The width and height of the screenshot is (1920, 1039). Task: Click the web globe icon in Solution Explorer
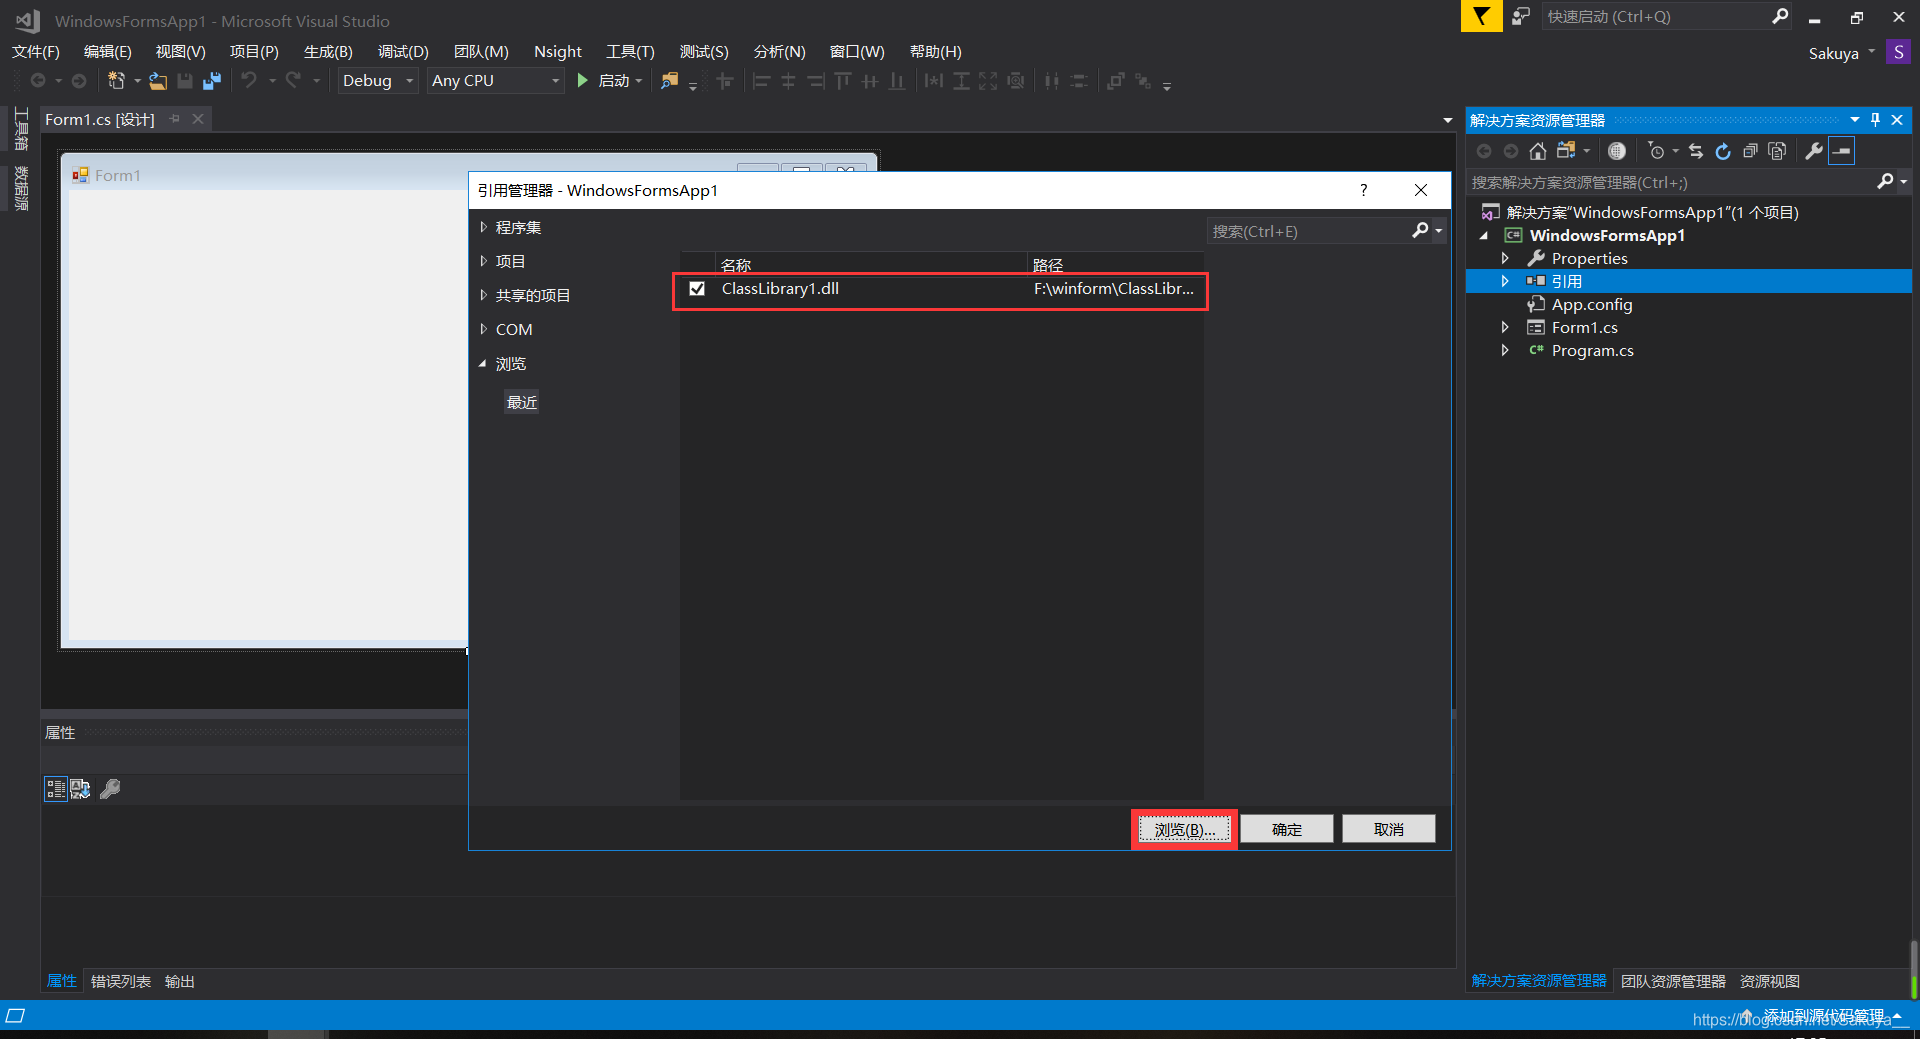[x=1617, y=151]
